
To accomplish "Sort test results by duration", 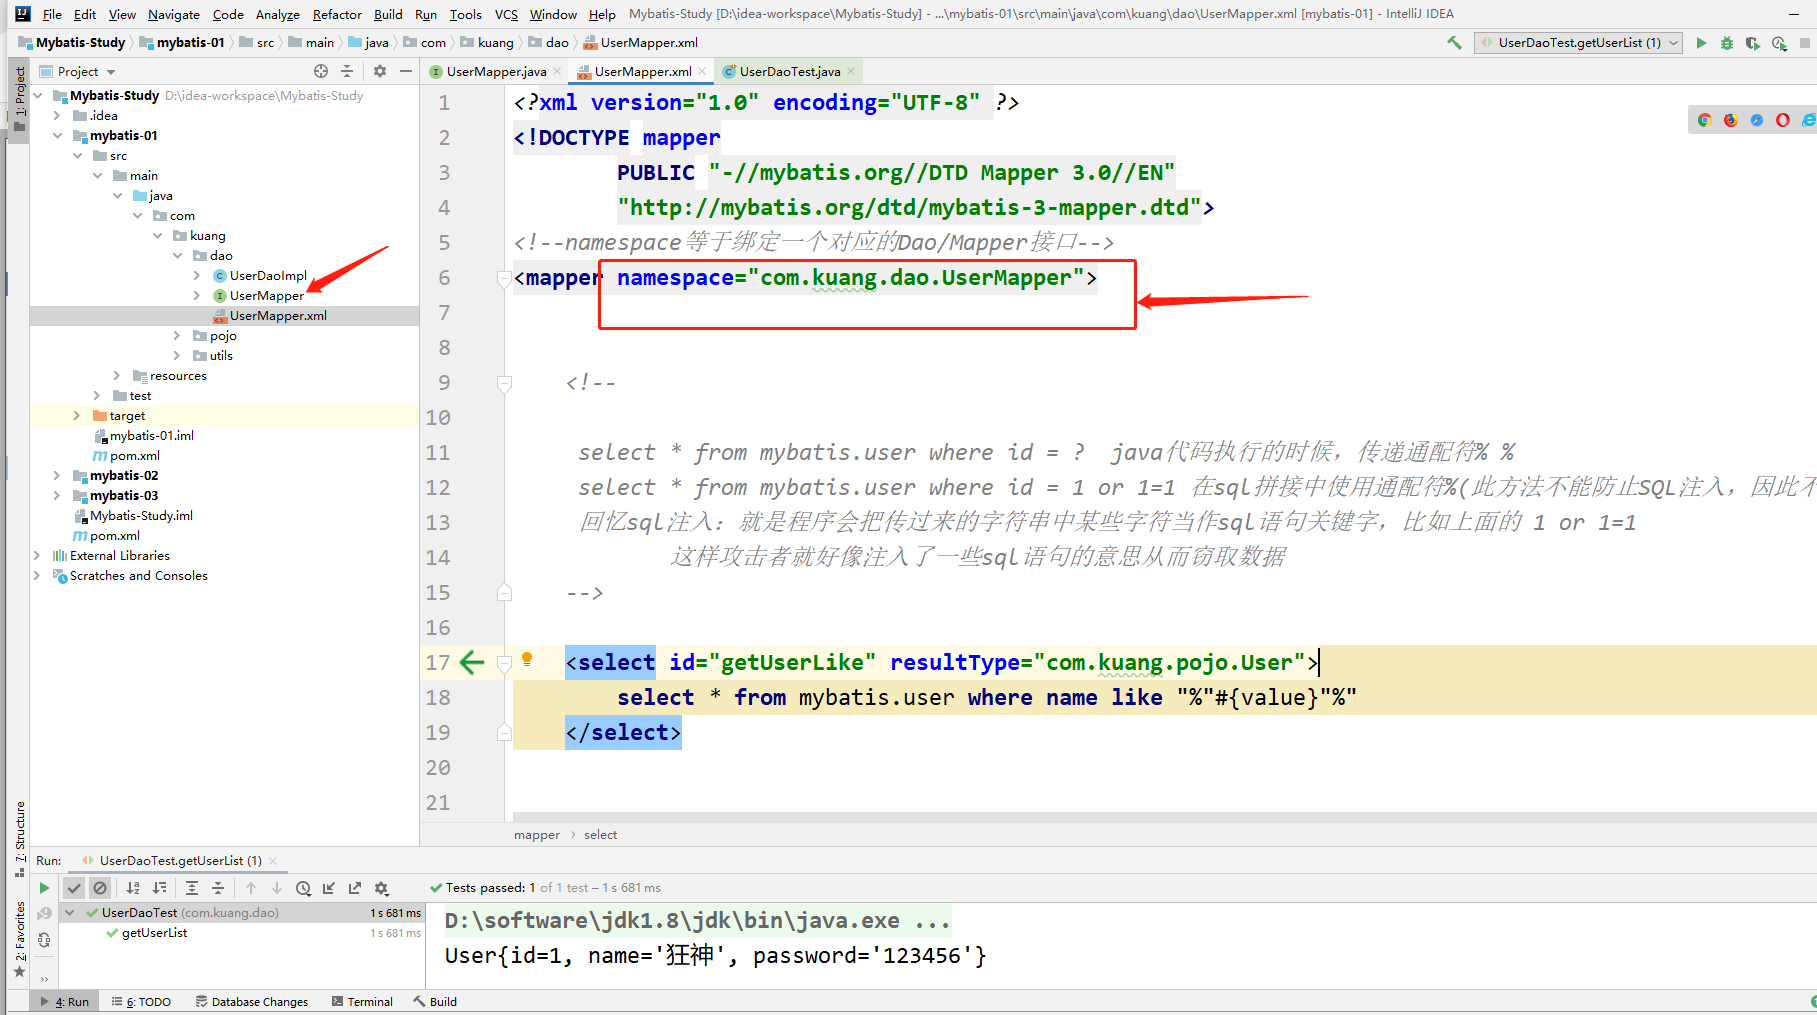I will click(x=159, y=888).
